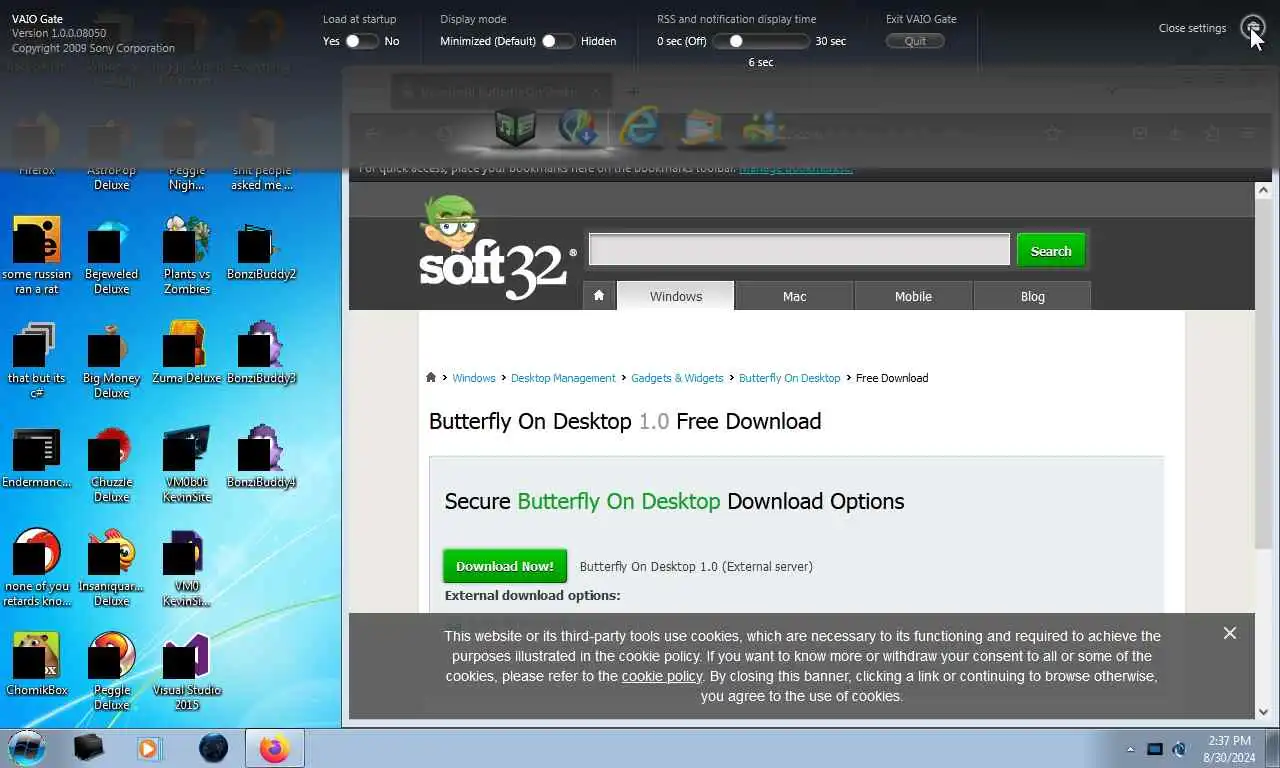Open the envelope mail icon in VAIO Gate dock
Image resolution: width=1280 pixels, height=768 pixels.
[701, 128]
